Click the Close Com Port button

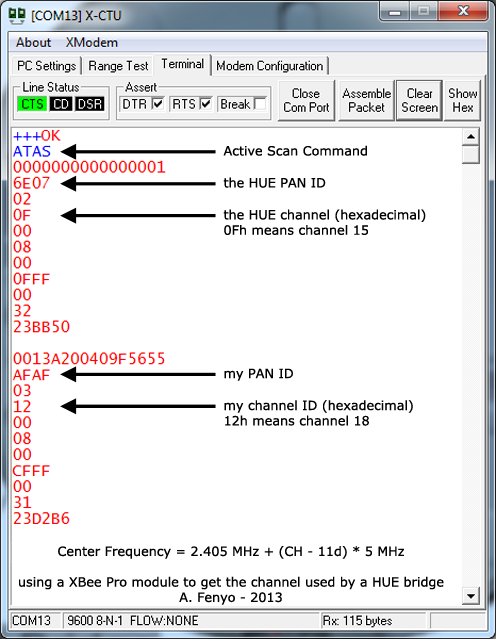pyautogui.click(x=306, y=101)
